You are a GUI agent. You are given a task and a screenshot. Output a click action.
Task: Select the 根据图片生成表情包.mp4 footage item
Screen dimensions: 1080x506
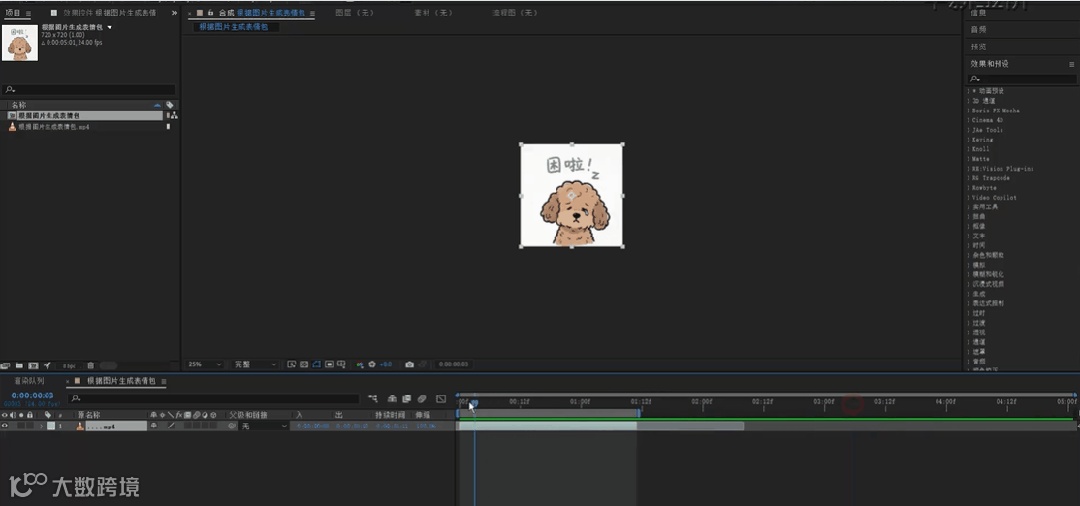(x=53, y=127)
